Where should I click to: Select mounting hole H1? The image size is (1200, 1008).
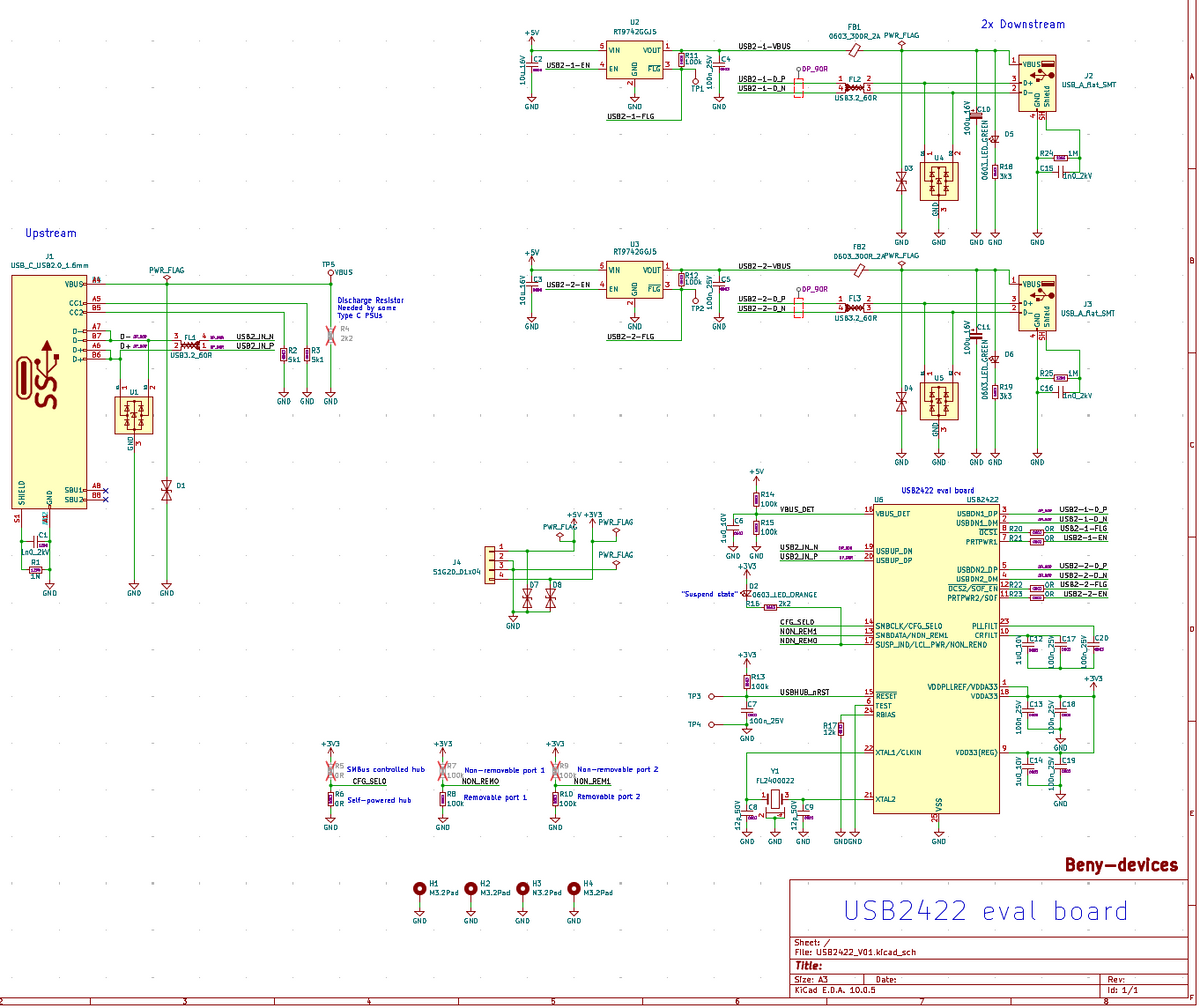(419, 888)
